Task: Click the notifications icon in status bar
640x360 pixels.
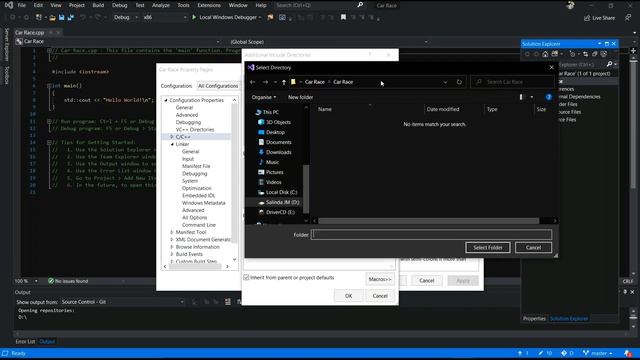Action: pos(627,353)
